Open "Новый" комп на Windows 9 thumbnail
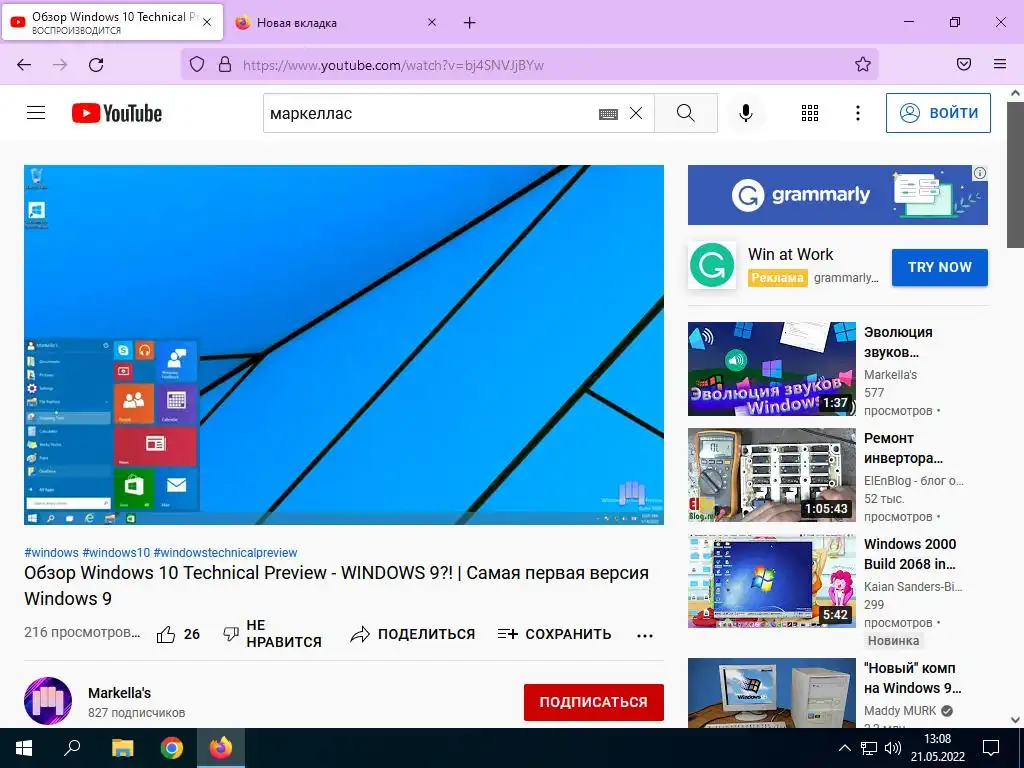The image size is (1024, 768). [x=771, y=693]
